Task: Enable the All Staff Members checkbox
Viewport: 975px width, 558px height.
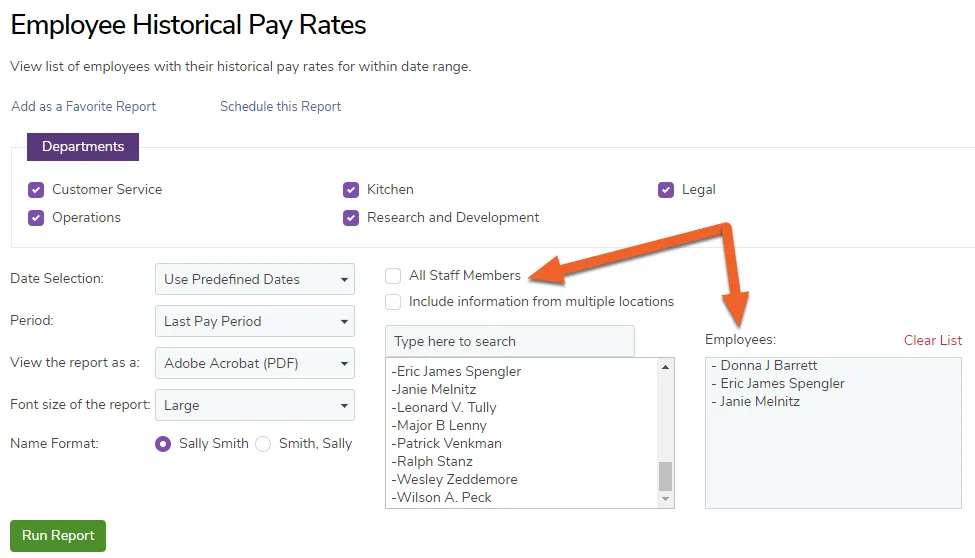Action: pos(393,276)
